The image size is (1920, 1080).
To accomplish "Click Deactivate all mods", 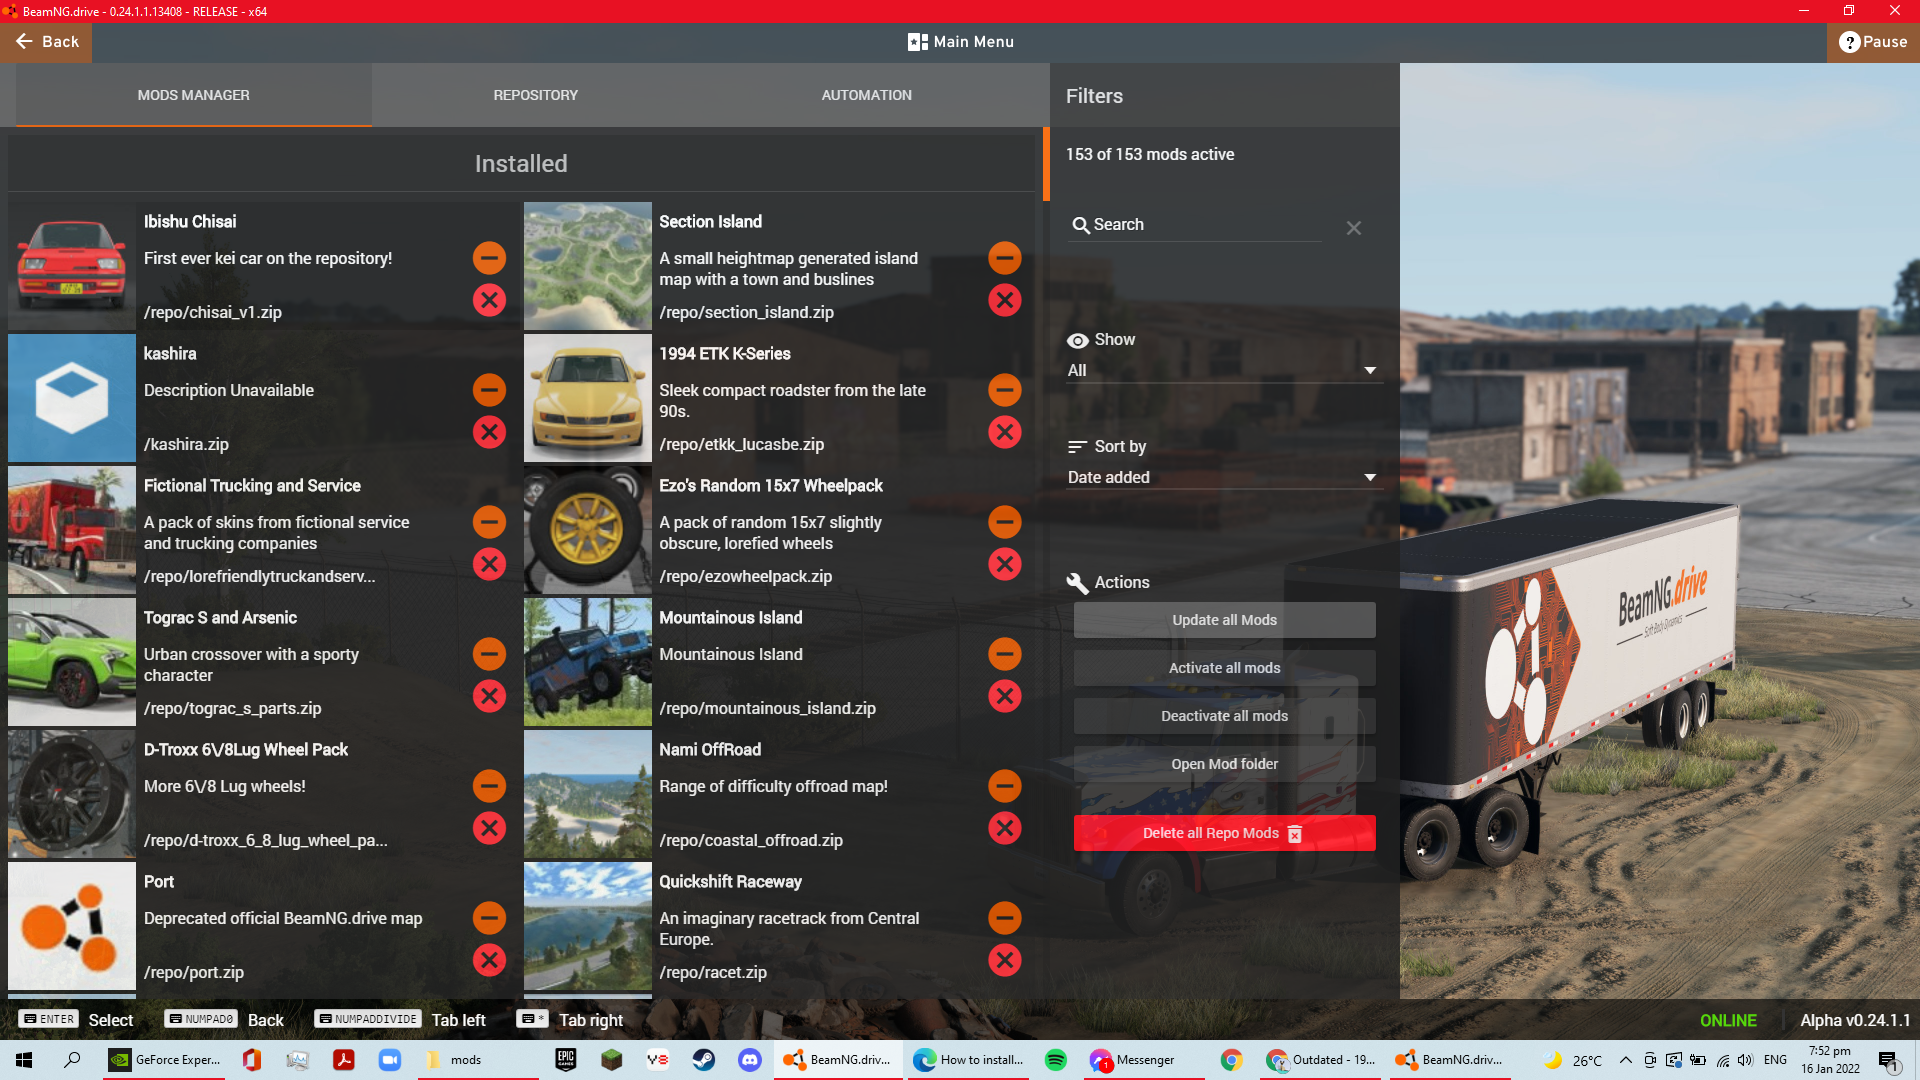I will pyautogui.click(x=1224, y=716).
